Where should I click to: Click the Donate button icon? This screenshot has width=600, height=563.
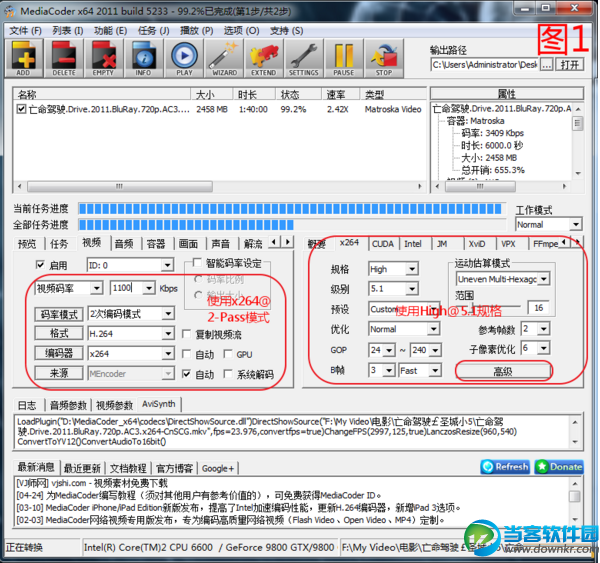pyautogui.click(x=559, y=467)
